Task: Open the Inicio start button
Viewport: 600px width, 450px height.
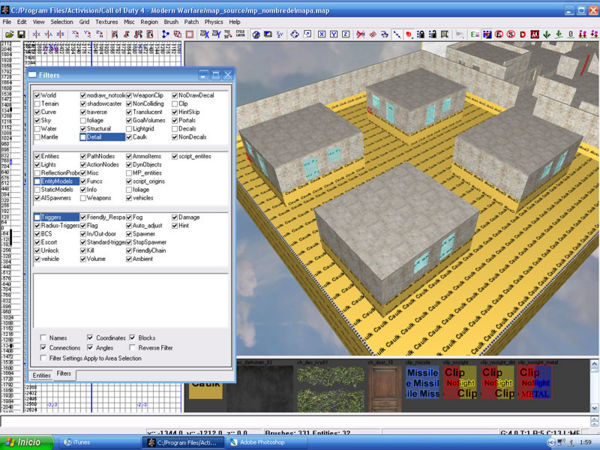Action: tap(26, 442)
